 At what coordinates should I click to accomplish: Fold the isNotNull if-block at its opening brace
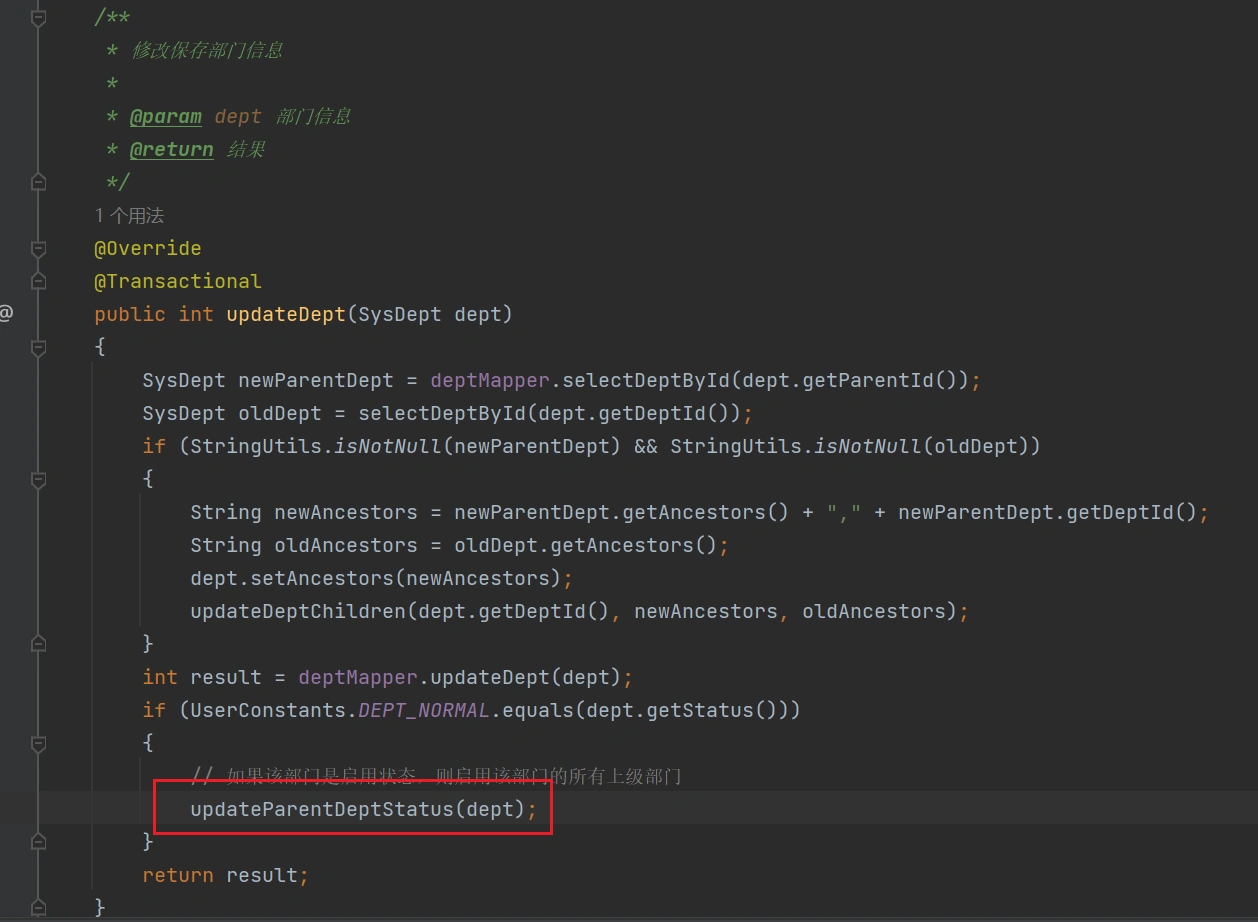(x=38, y=479)
